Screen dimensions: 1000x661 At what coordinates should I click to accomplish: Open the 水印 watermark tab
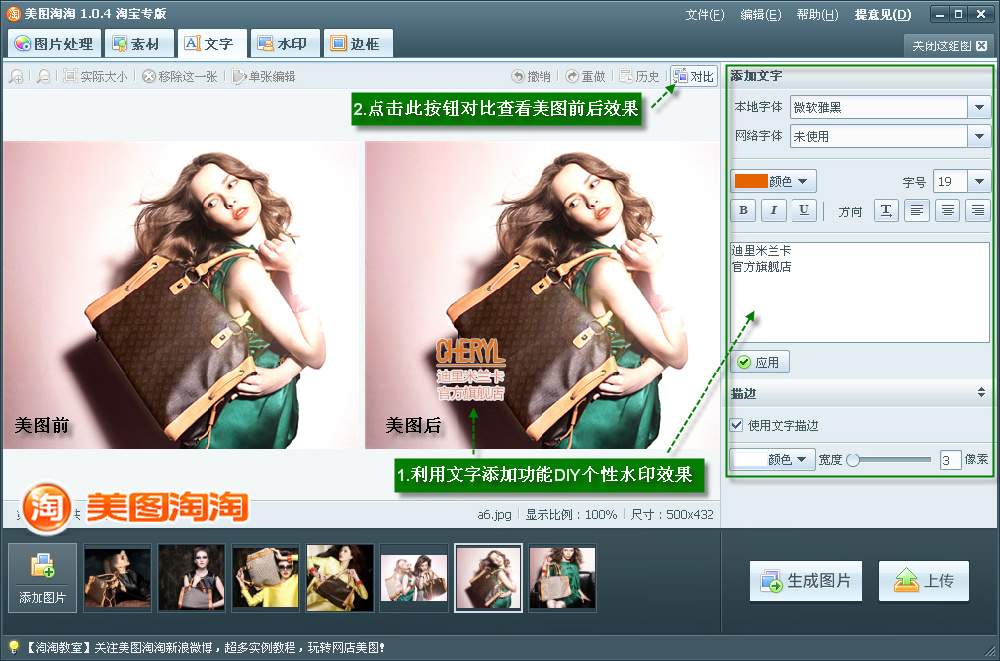tap(284, 43)
